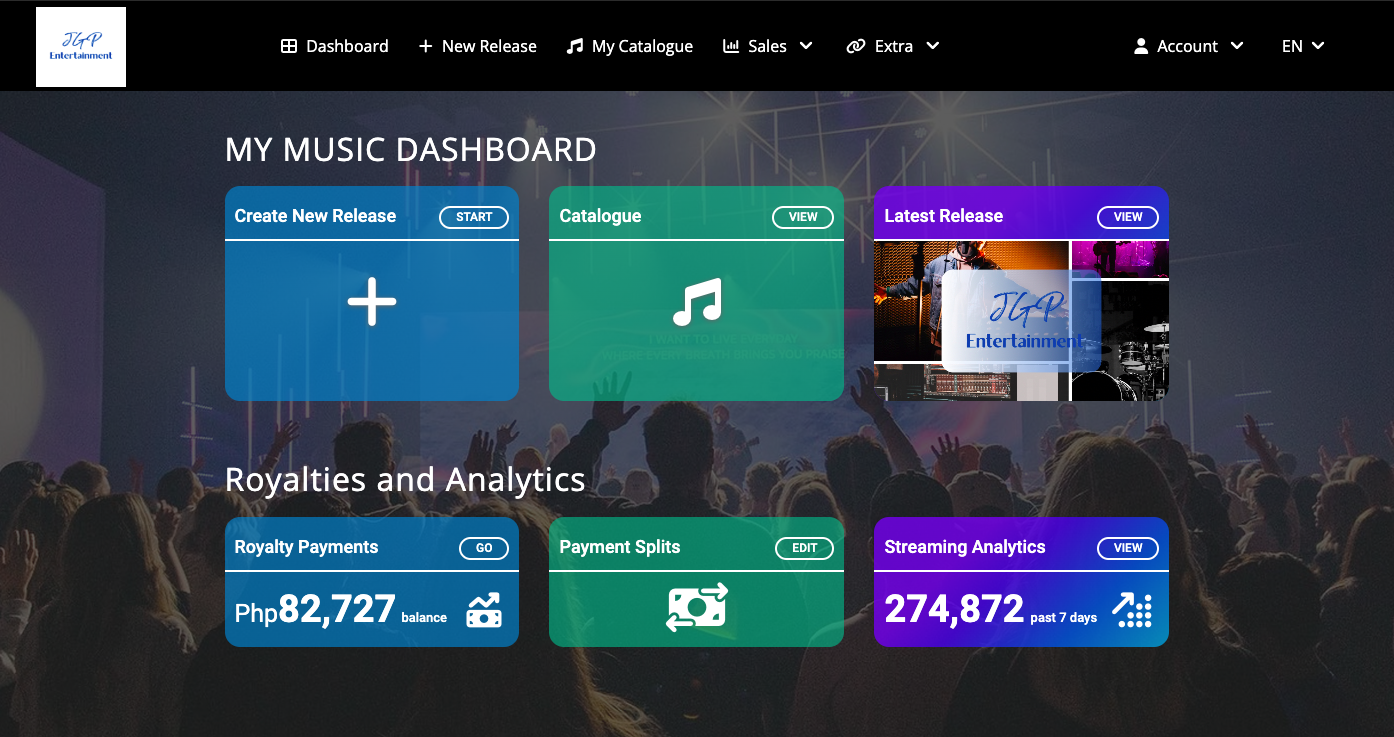The height and width of the screenshot is (737, 1394).
Task: Click the bar chart icon beside Sales
Action: pos(729,45)
